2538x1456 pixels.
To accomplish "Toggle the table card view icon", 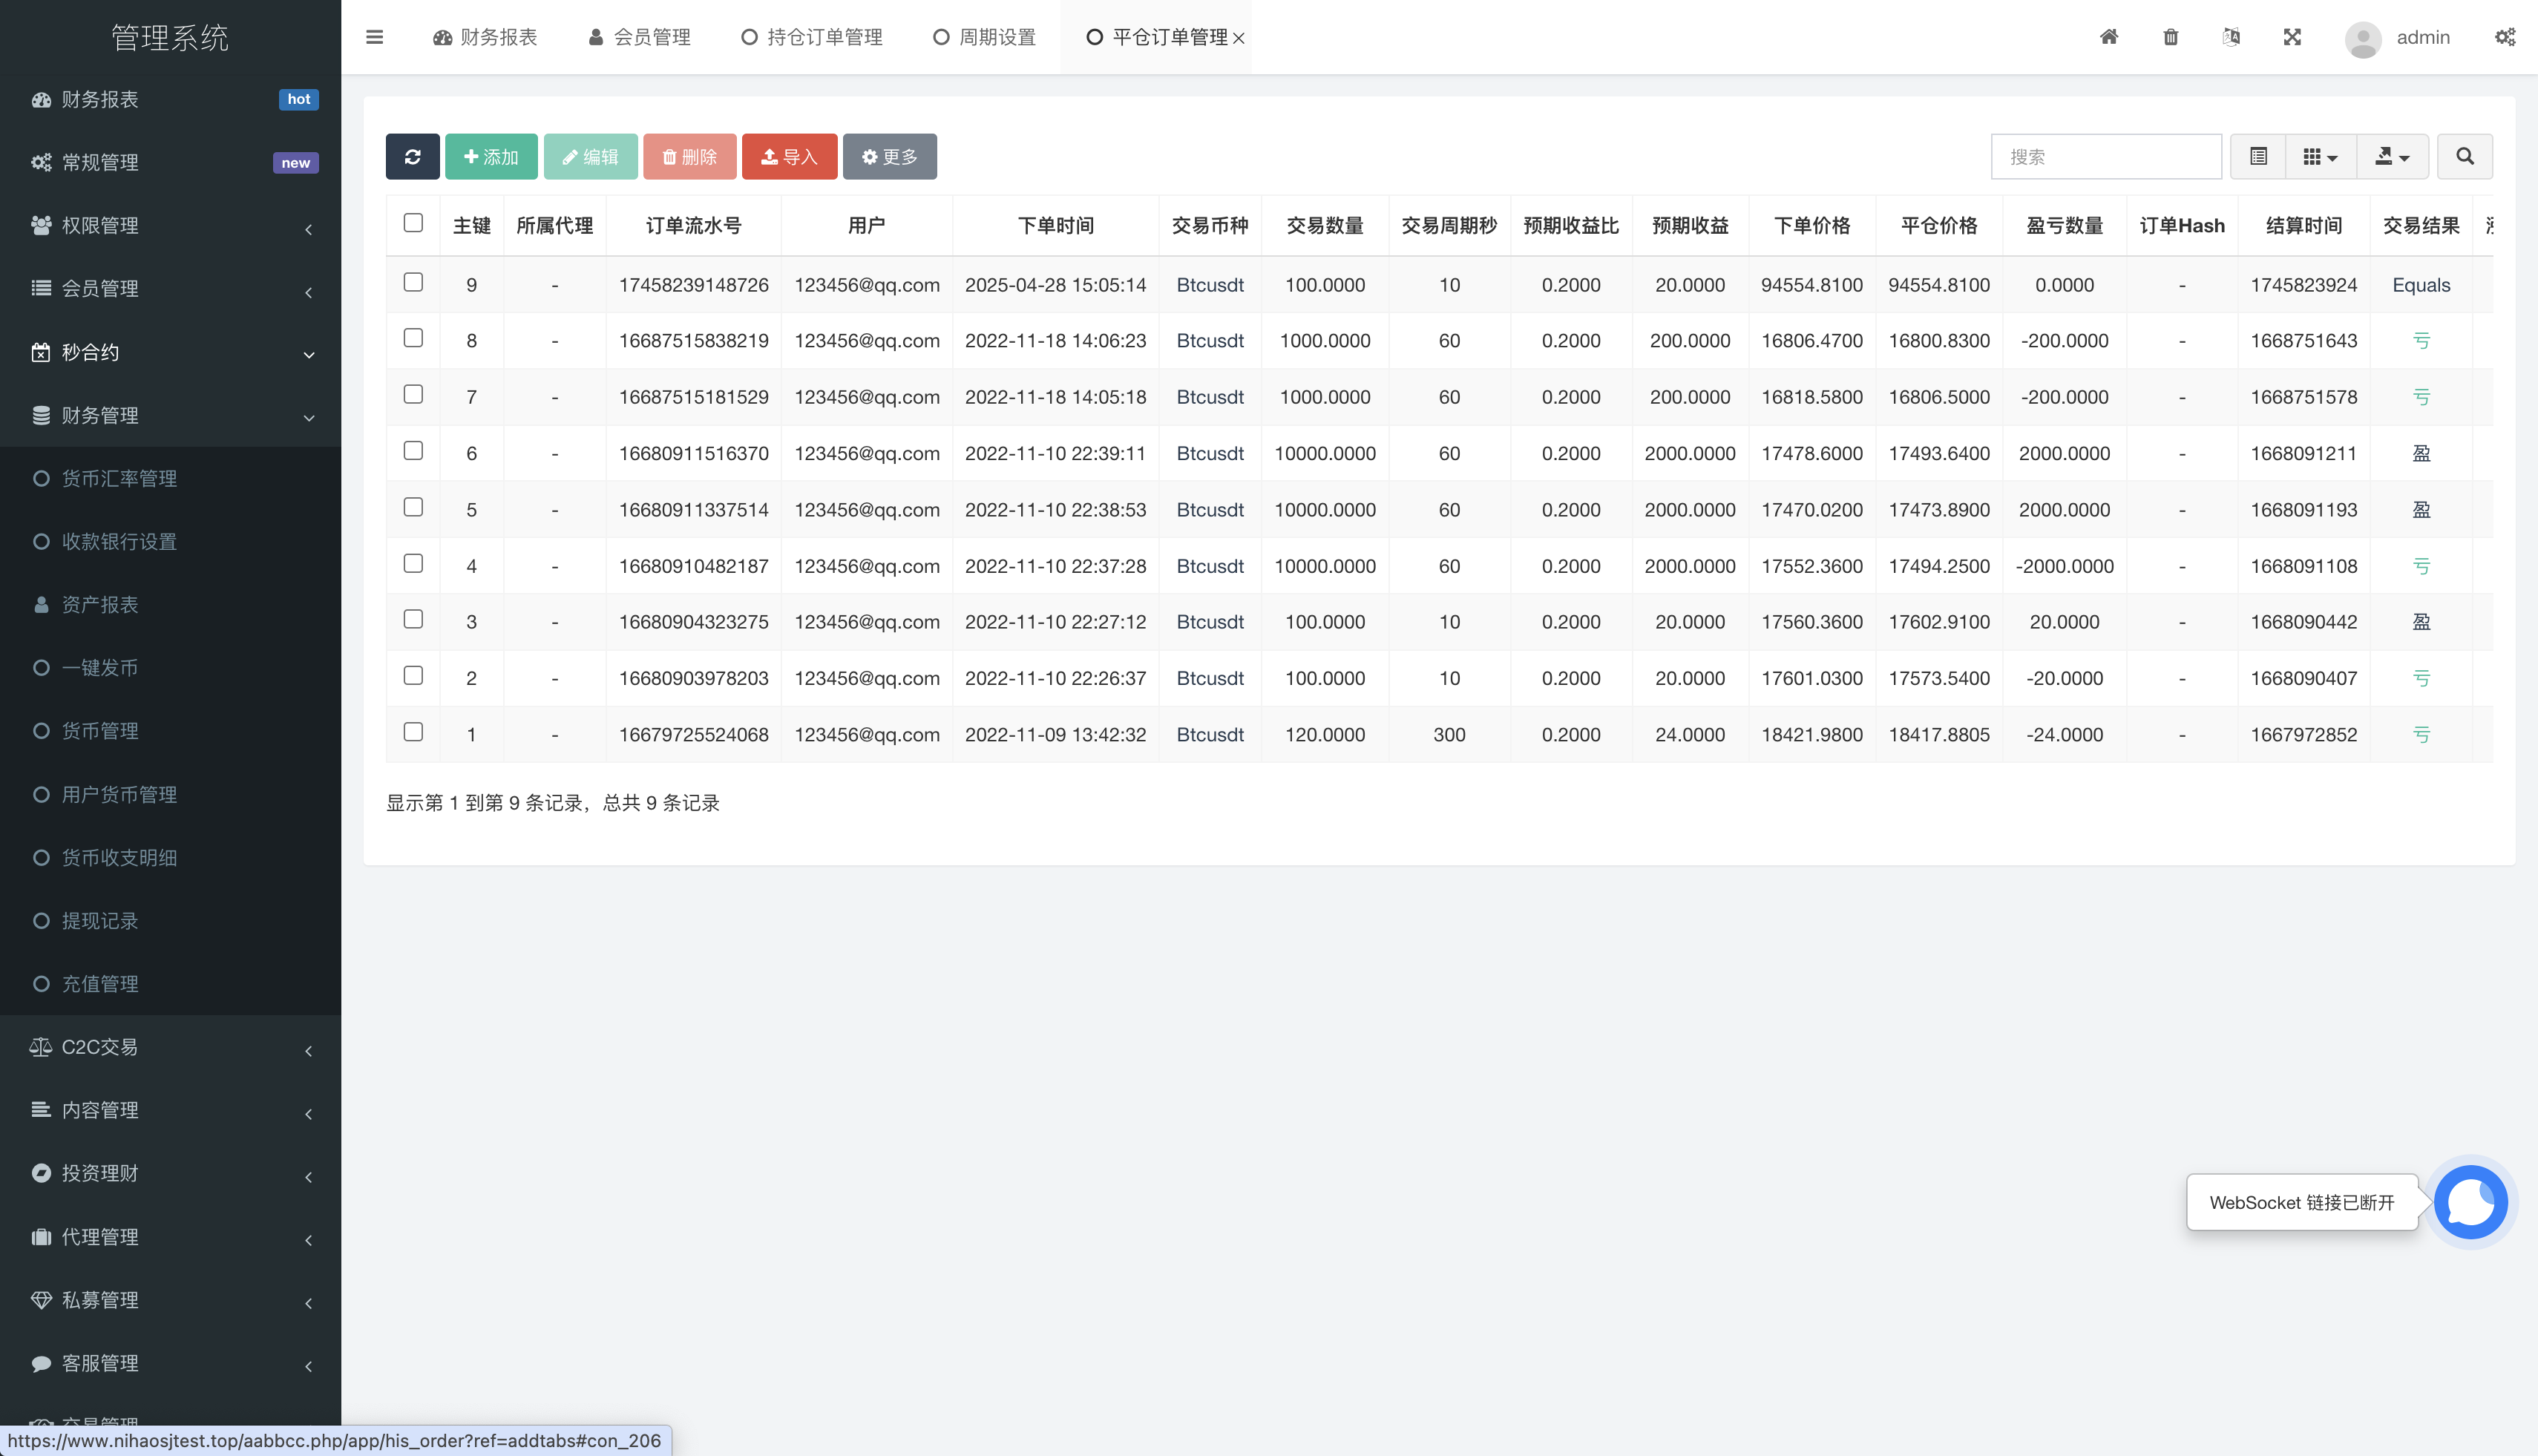I will [2258, 157].
